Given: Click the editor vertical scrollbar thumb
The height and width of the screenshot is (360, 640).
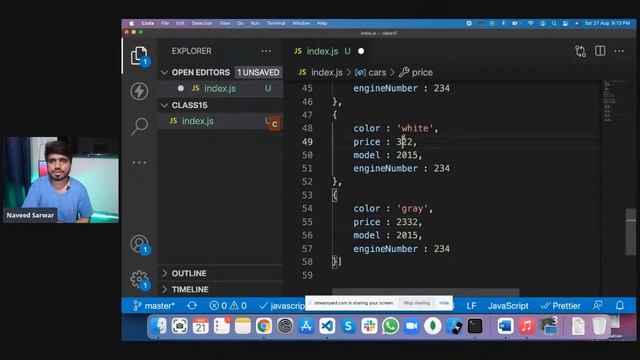Looking at the screenshot, I should pyautogui.click(x=631, y=231).
